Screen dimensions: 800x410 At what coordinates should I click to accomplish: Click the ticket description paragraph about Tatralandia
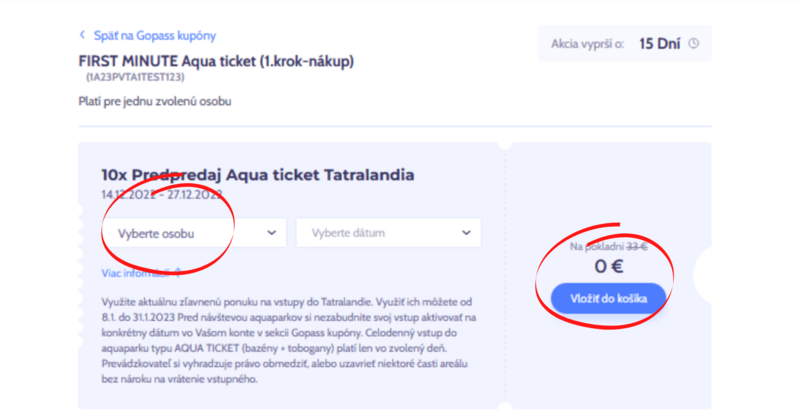tap(289, 341)
